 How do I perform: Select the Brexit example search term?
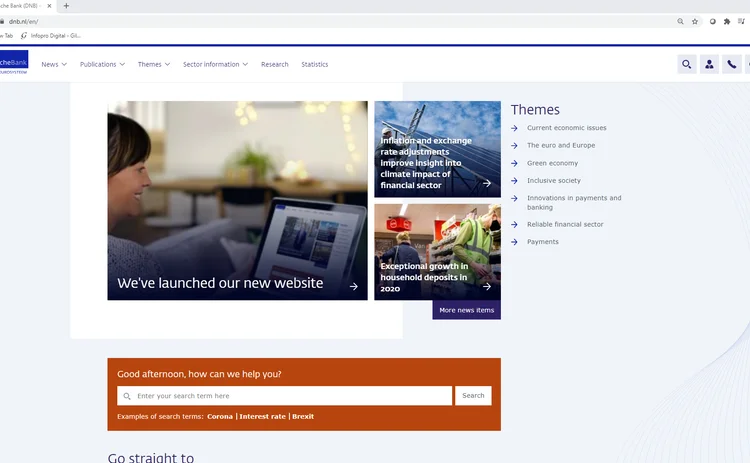(x=303, y=416)
